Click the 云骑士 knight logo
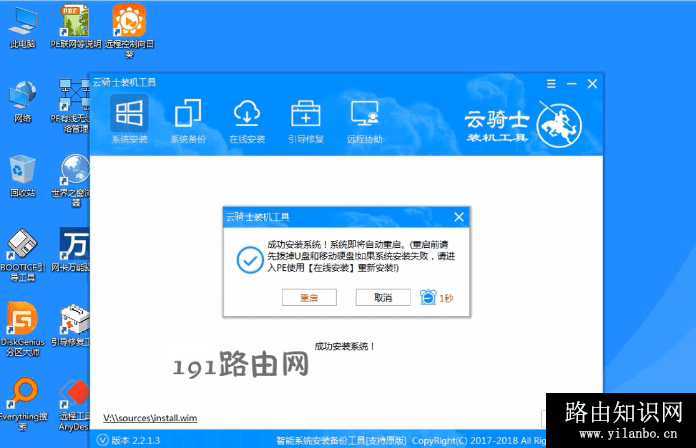Viewport: 696px width, 448px height. click(559, 126)
